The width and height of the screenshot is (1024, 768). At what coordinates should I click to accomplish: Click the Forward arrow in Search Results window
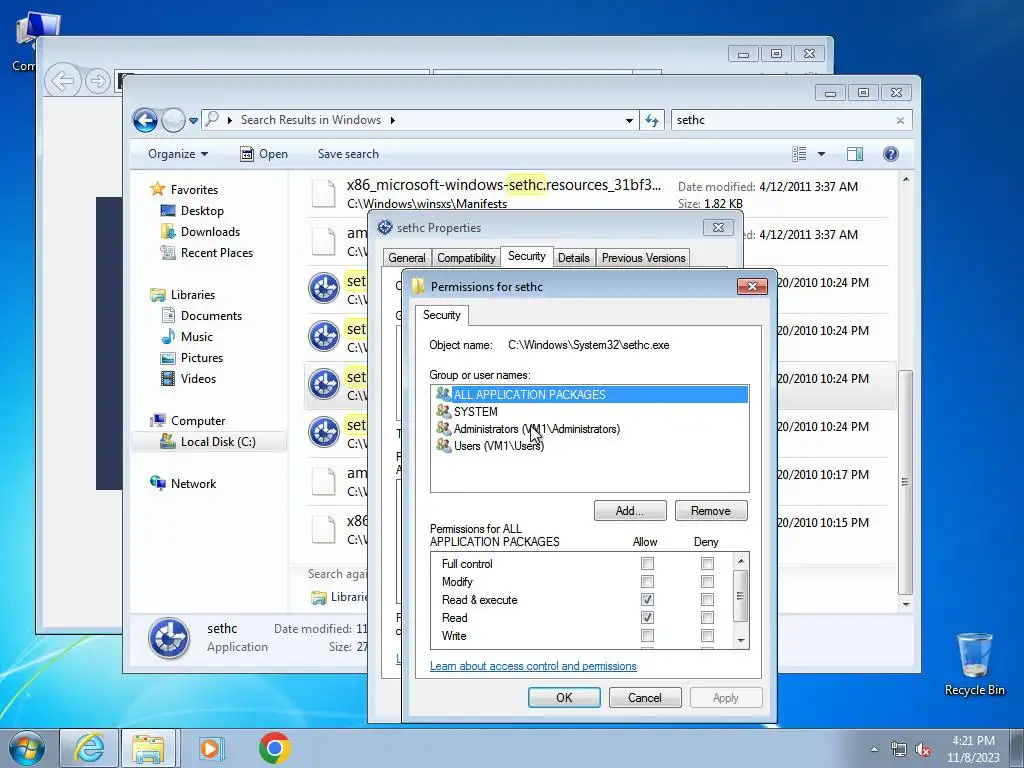coord(173,120)
